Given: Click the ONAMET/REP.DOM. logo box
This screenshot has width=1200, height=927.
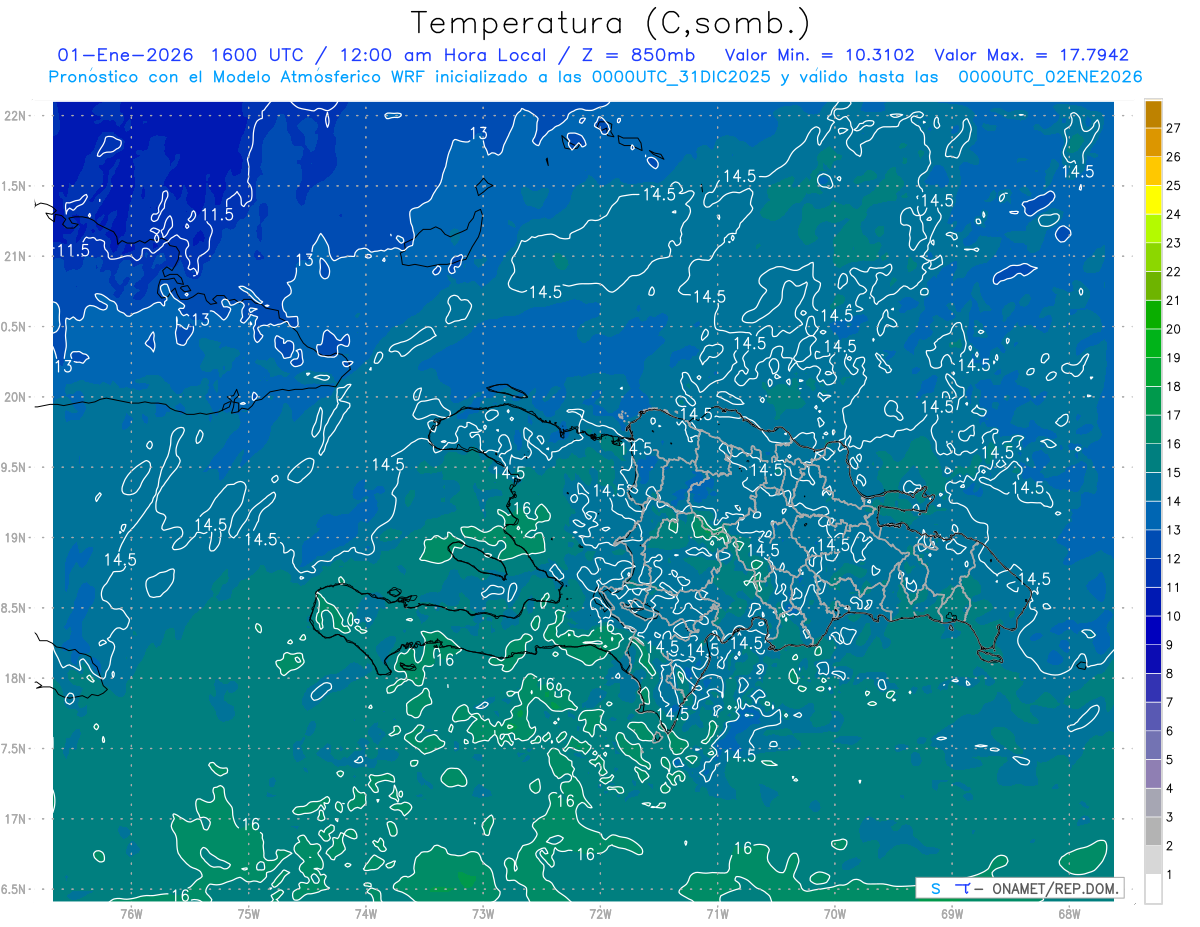Looking at the screenshot, I should tap(1020, 888).
